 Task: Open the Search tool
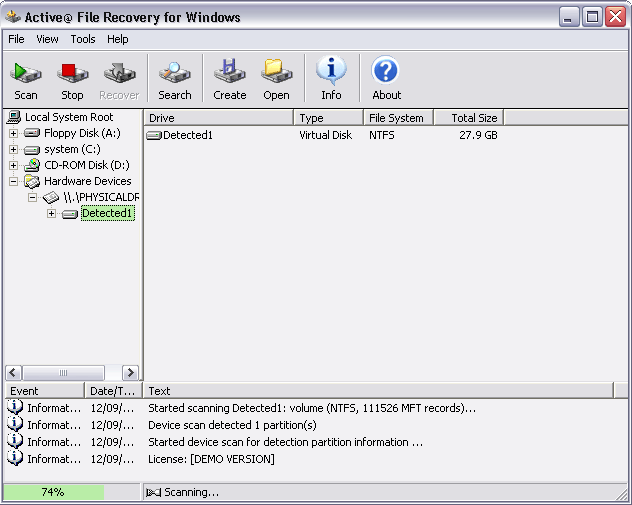(x=174, y=79)
